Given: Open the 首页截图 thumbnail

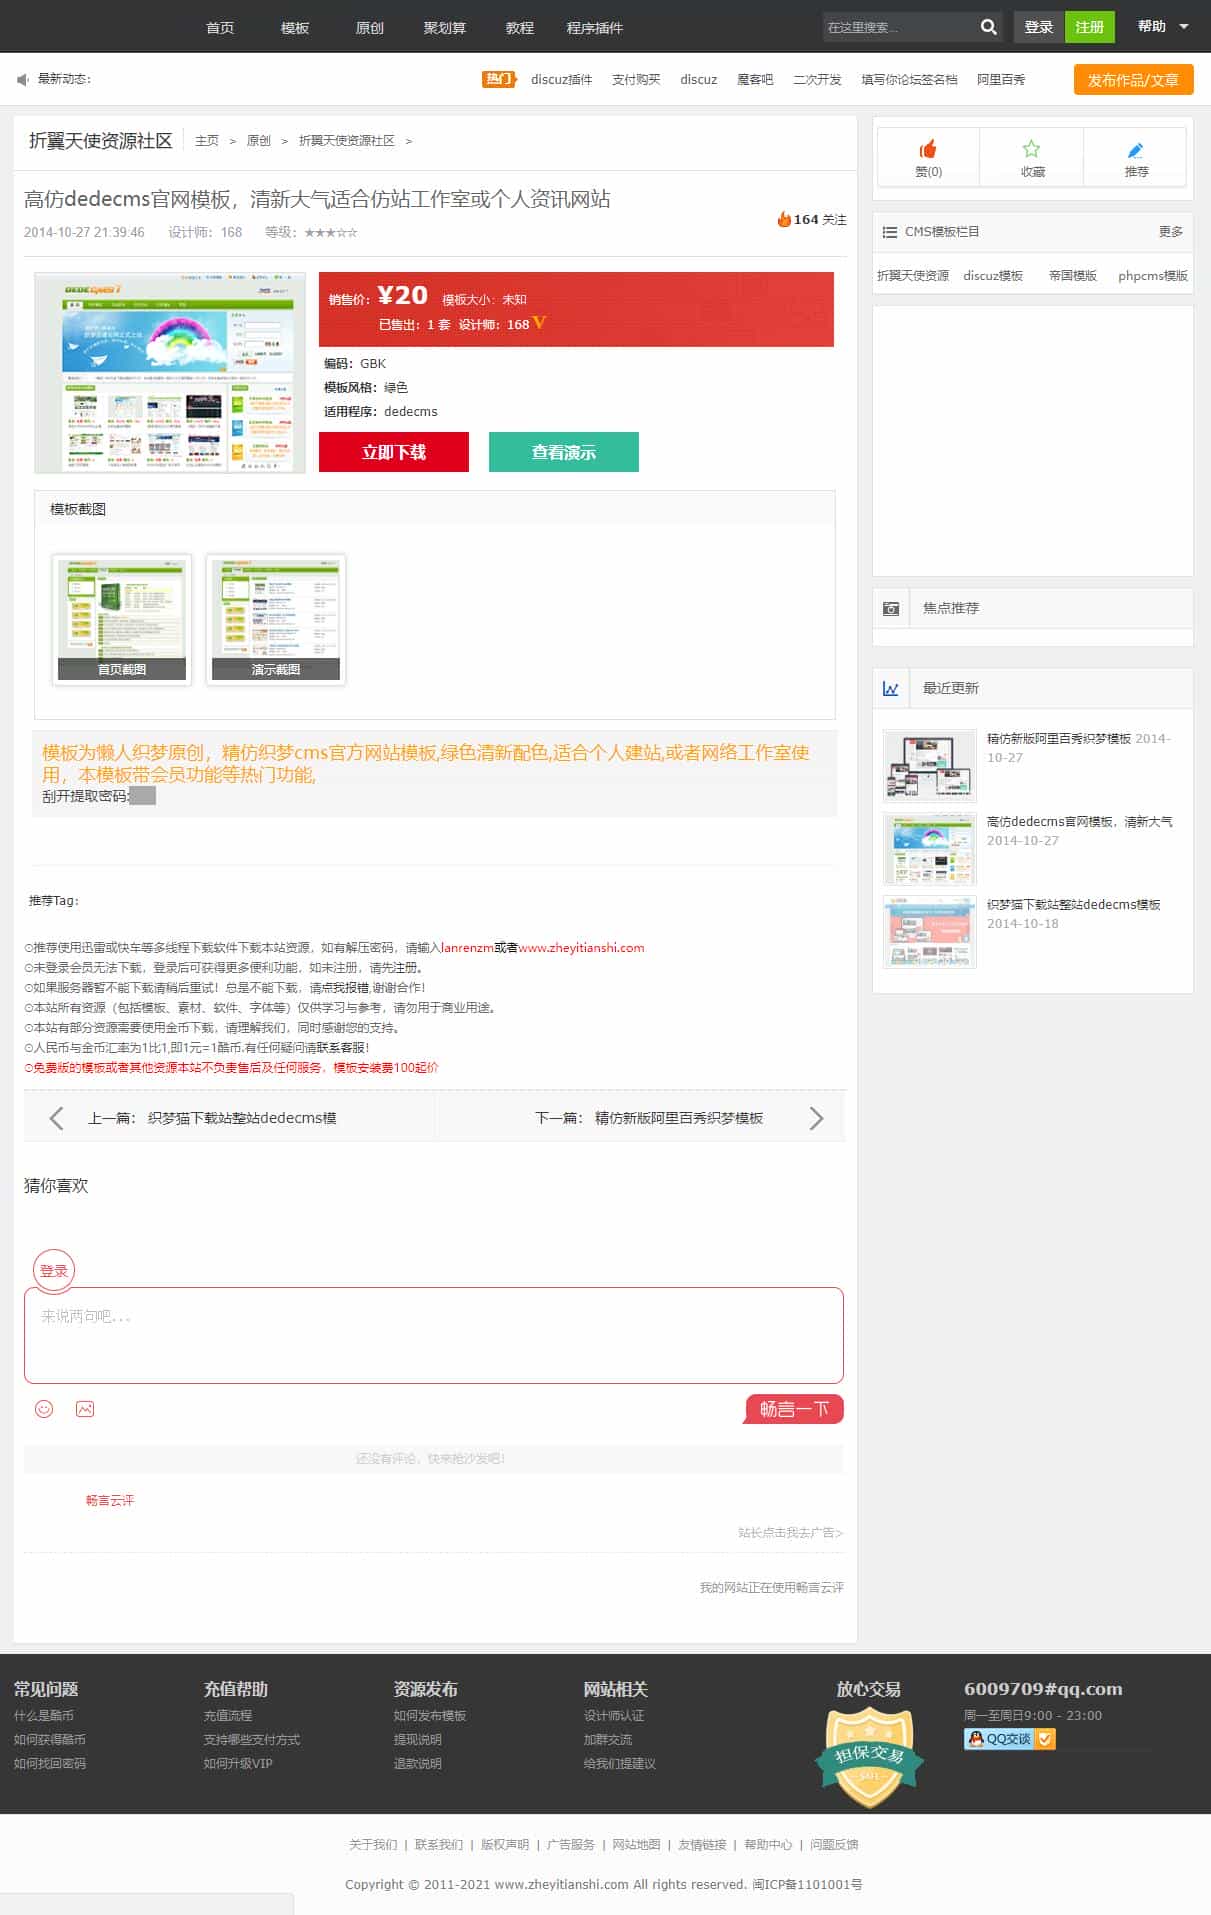Looking at the screenshot, I should tap(122, 619).
